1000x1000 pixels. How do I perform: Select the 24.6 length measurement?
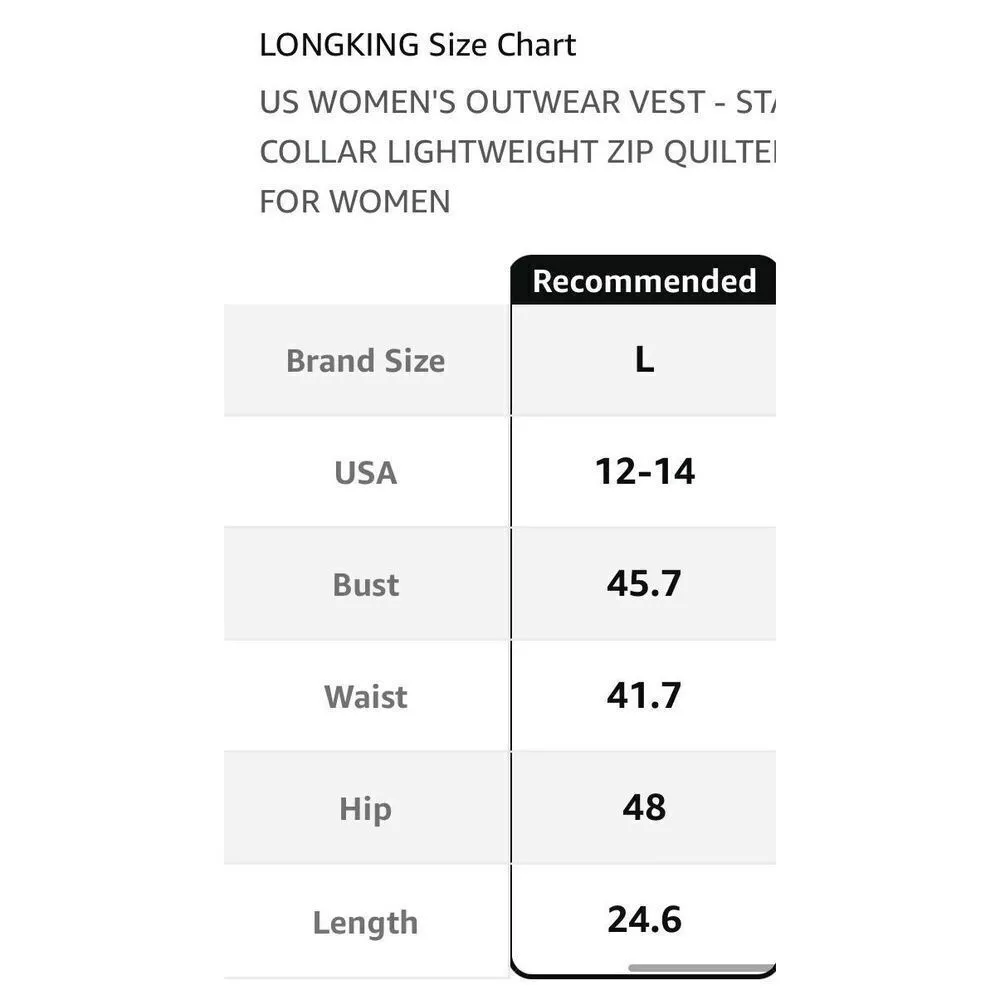click(x=644, y=919)
